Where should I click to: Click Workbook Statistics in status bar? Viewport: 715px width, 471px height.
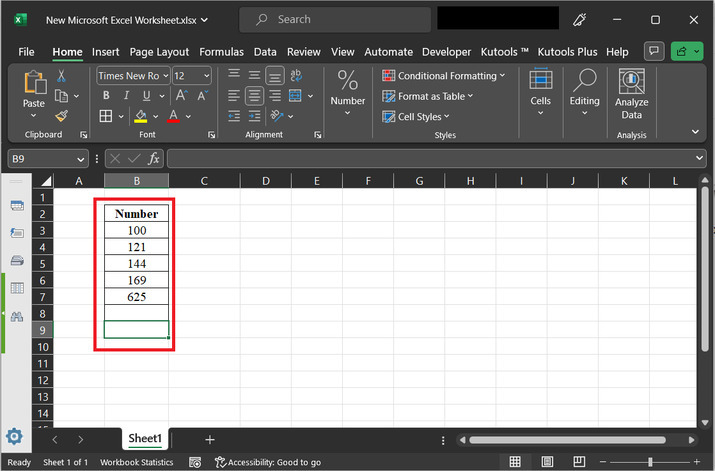coord(135,462)
